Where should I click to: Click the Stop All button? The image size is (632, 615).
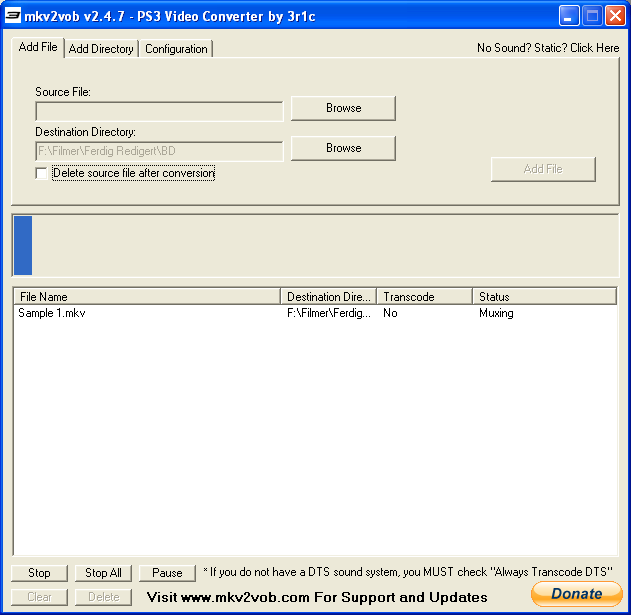point(103,573)
